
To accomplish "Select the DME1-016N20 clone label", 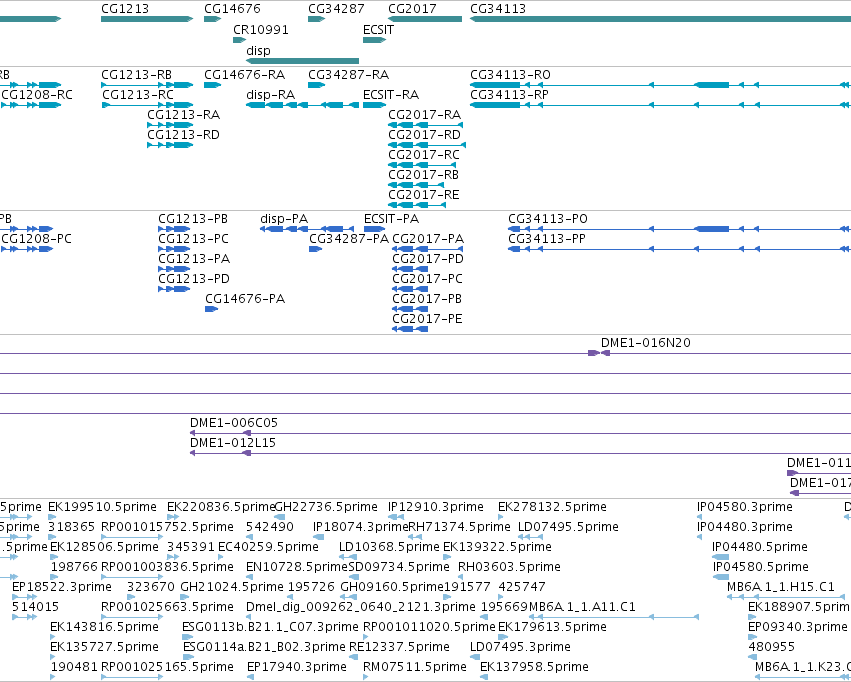I will [x=646, y=343].
